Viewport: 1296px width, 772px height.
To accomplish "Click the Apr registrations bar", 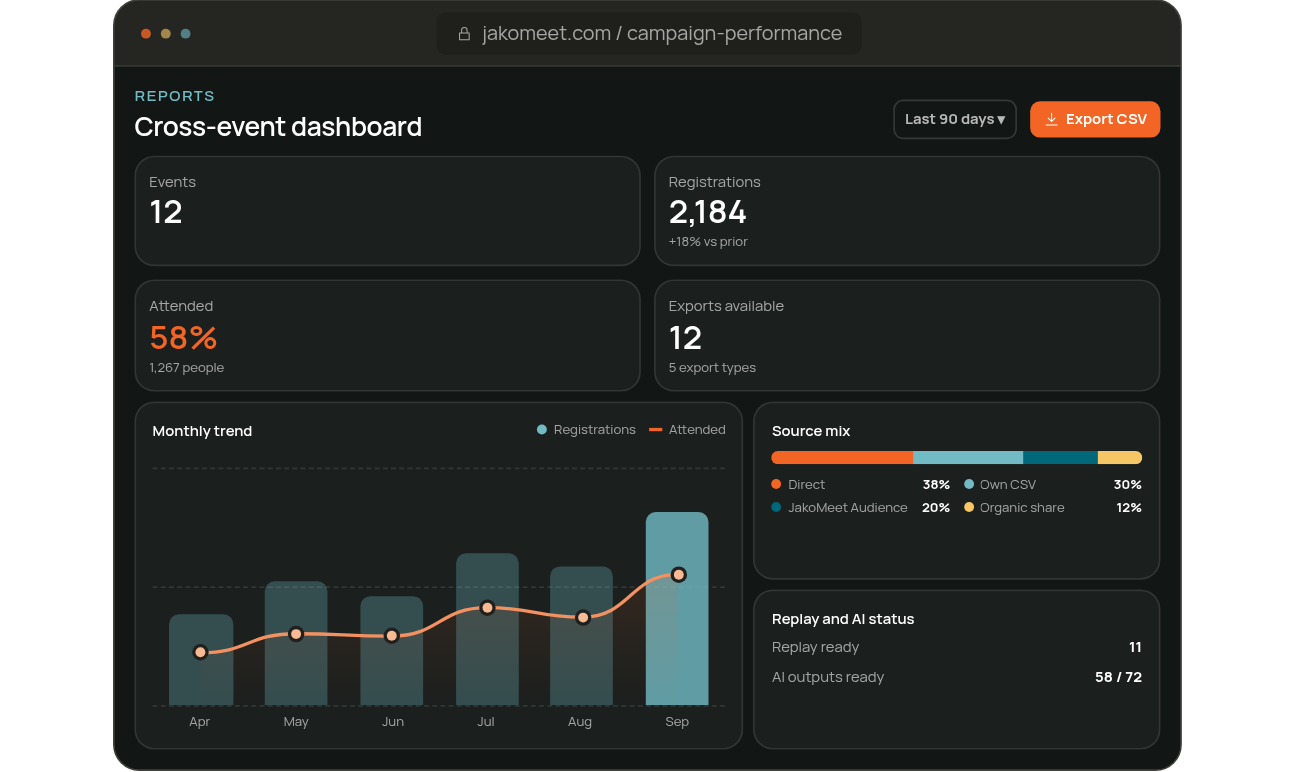I will (x=201, y=660).
